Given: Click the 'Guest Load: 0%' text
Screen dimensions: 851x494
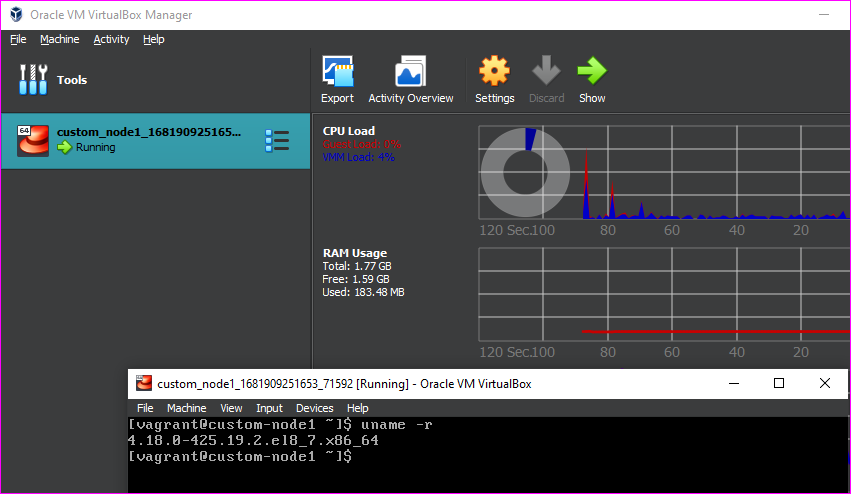Looking at the screenshot, I should [x=361, y=144].
